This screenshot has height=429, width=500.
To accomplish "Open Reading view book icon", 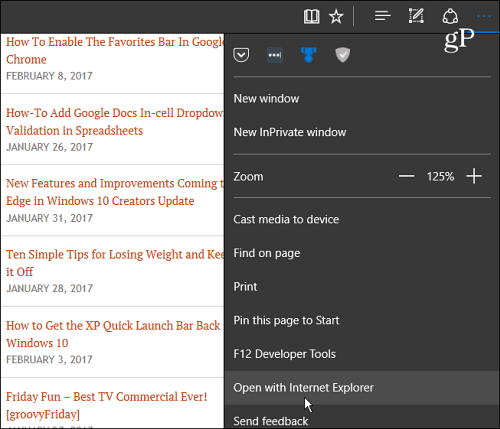I will (x=311, y=16).
